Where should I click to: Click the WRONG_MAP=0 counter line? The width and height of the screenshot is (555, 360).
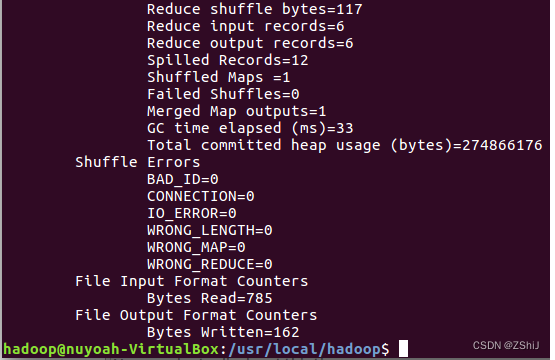click(x=196, y=247)
